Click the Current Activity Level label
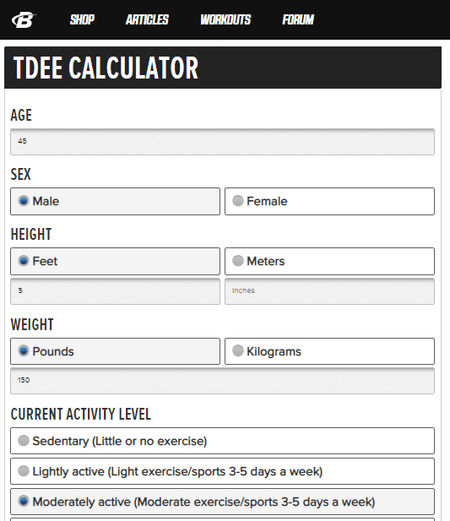The image size is (450, 521). [x=81, y=414]
